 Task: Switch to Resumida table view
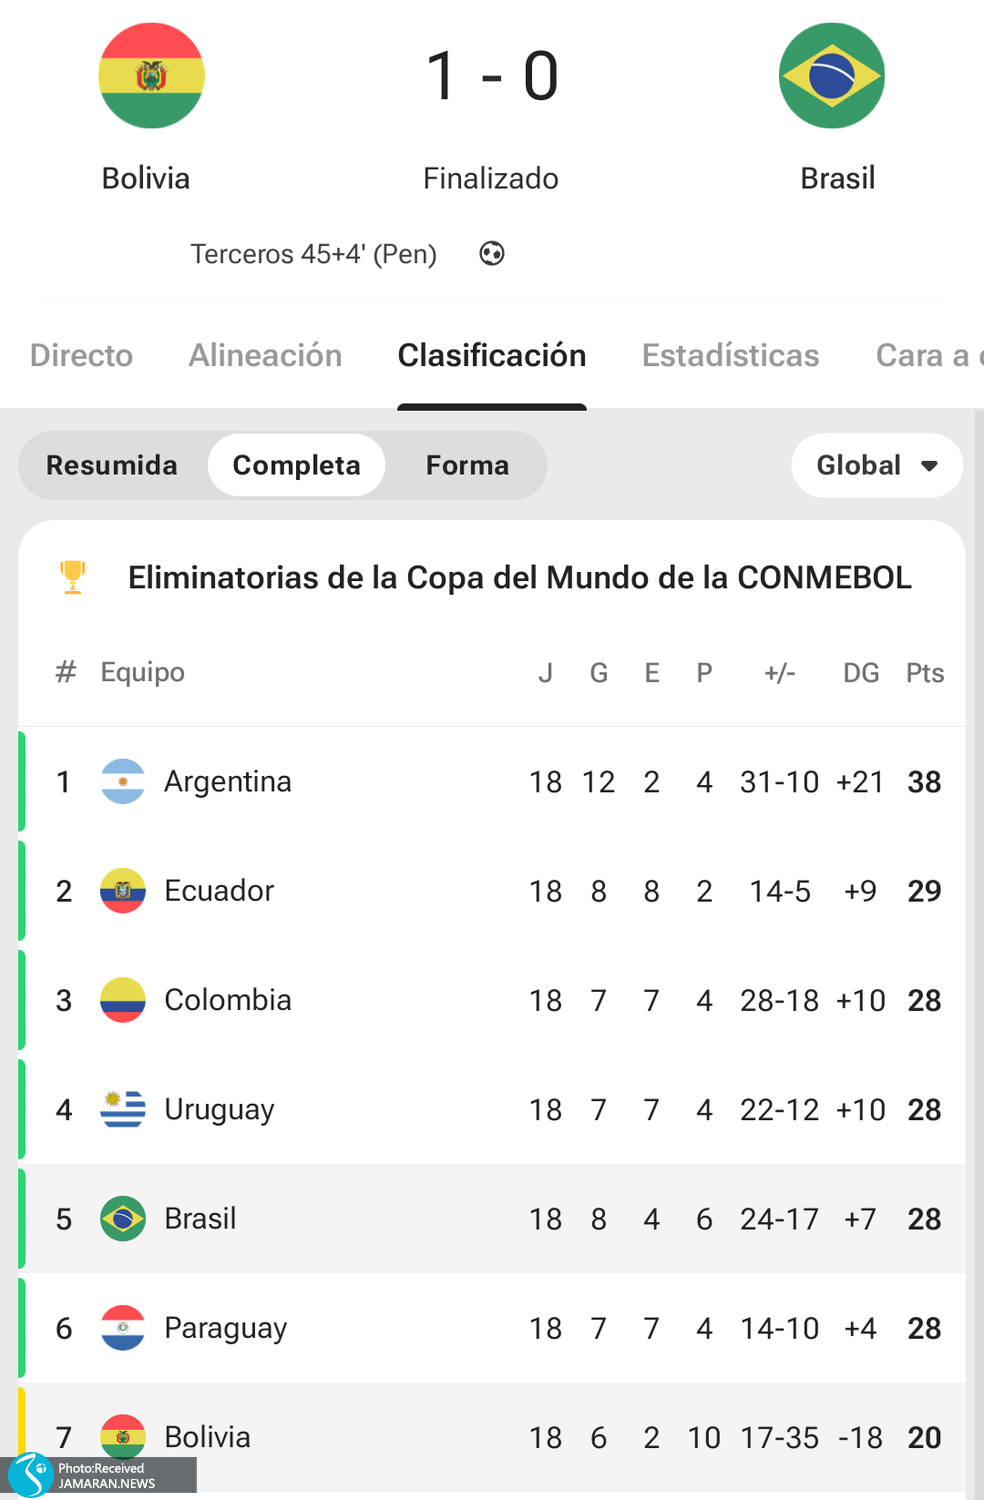point(112,465)
